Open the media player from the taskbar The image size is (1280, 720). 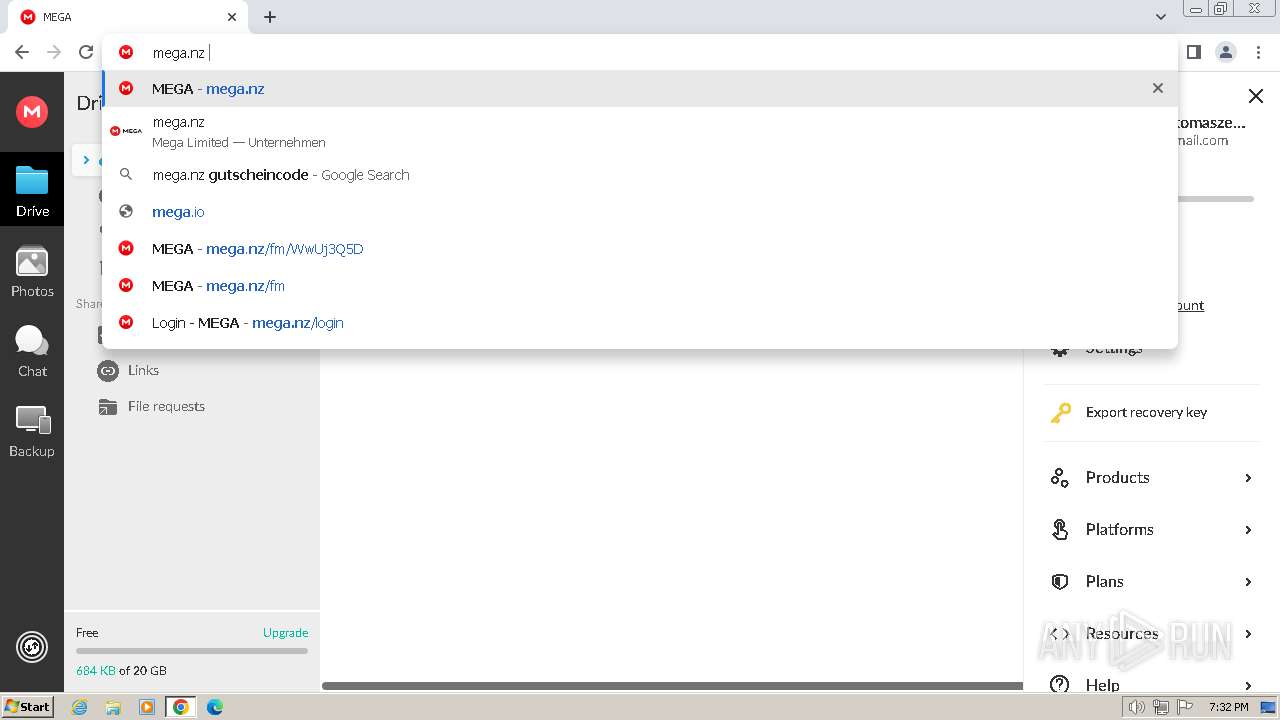point(147,707)
